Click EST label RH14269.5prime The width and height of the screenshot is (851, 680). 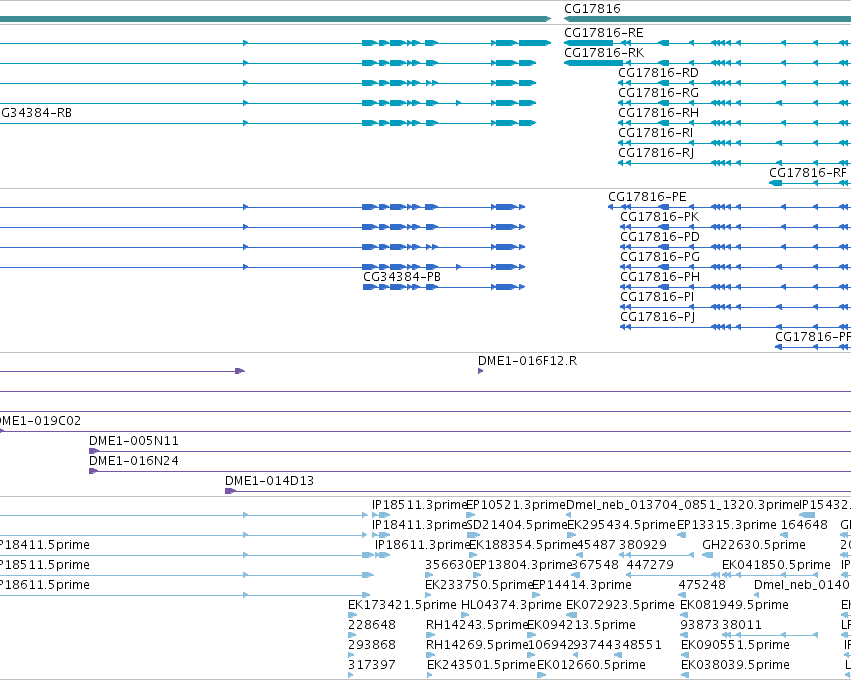(477, 645)
